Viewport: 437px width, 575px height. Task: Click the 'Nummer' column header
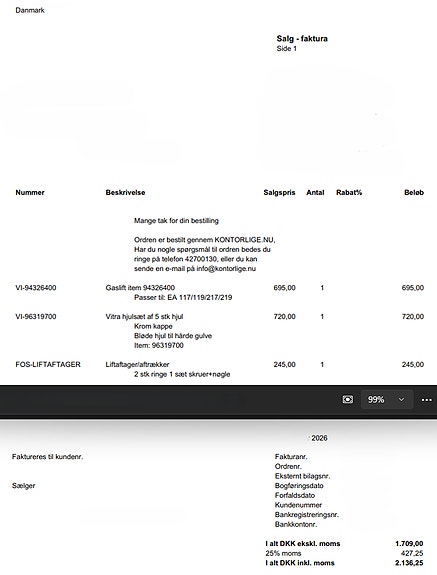point(30,193)
